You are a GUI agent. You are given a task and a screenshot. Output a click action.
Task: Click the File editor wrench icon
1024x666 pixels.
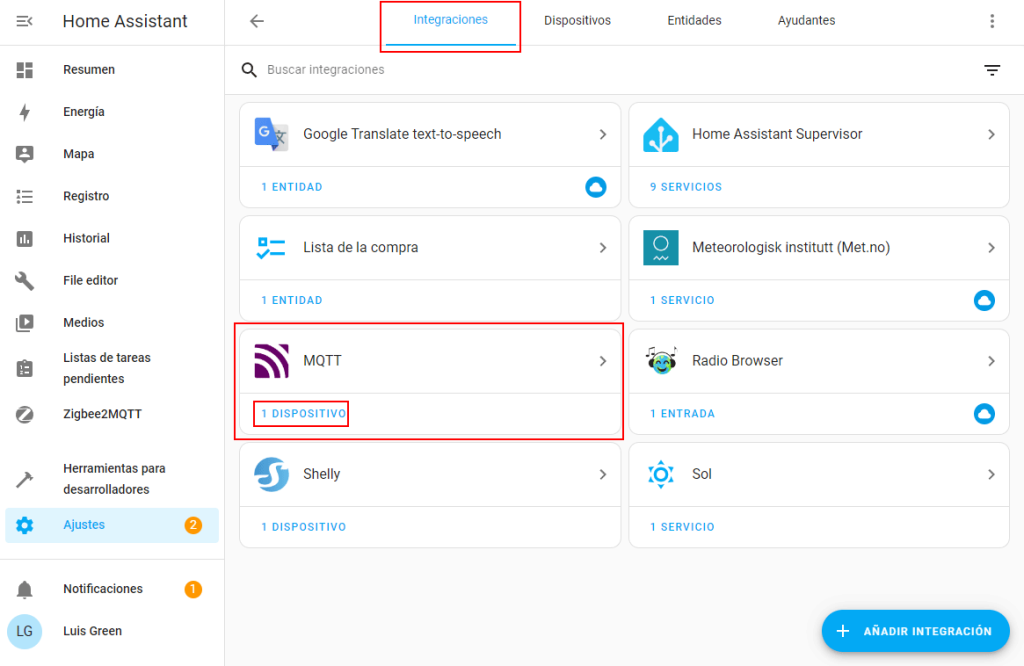[x=25, y=280]
